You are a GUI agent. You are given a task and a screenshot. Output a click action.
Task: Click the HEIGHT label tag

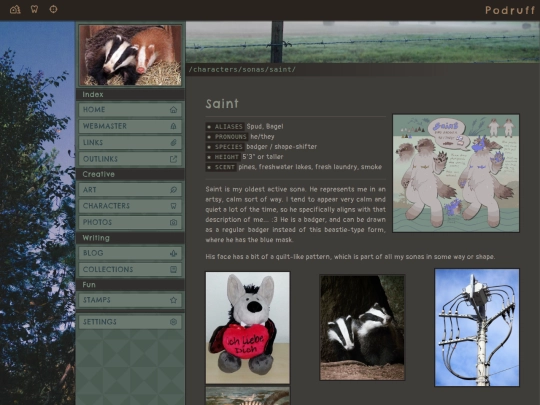(223, 157)
